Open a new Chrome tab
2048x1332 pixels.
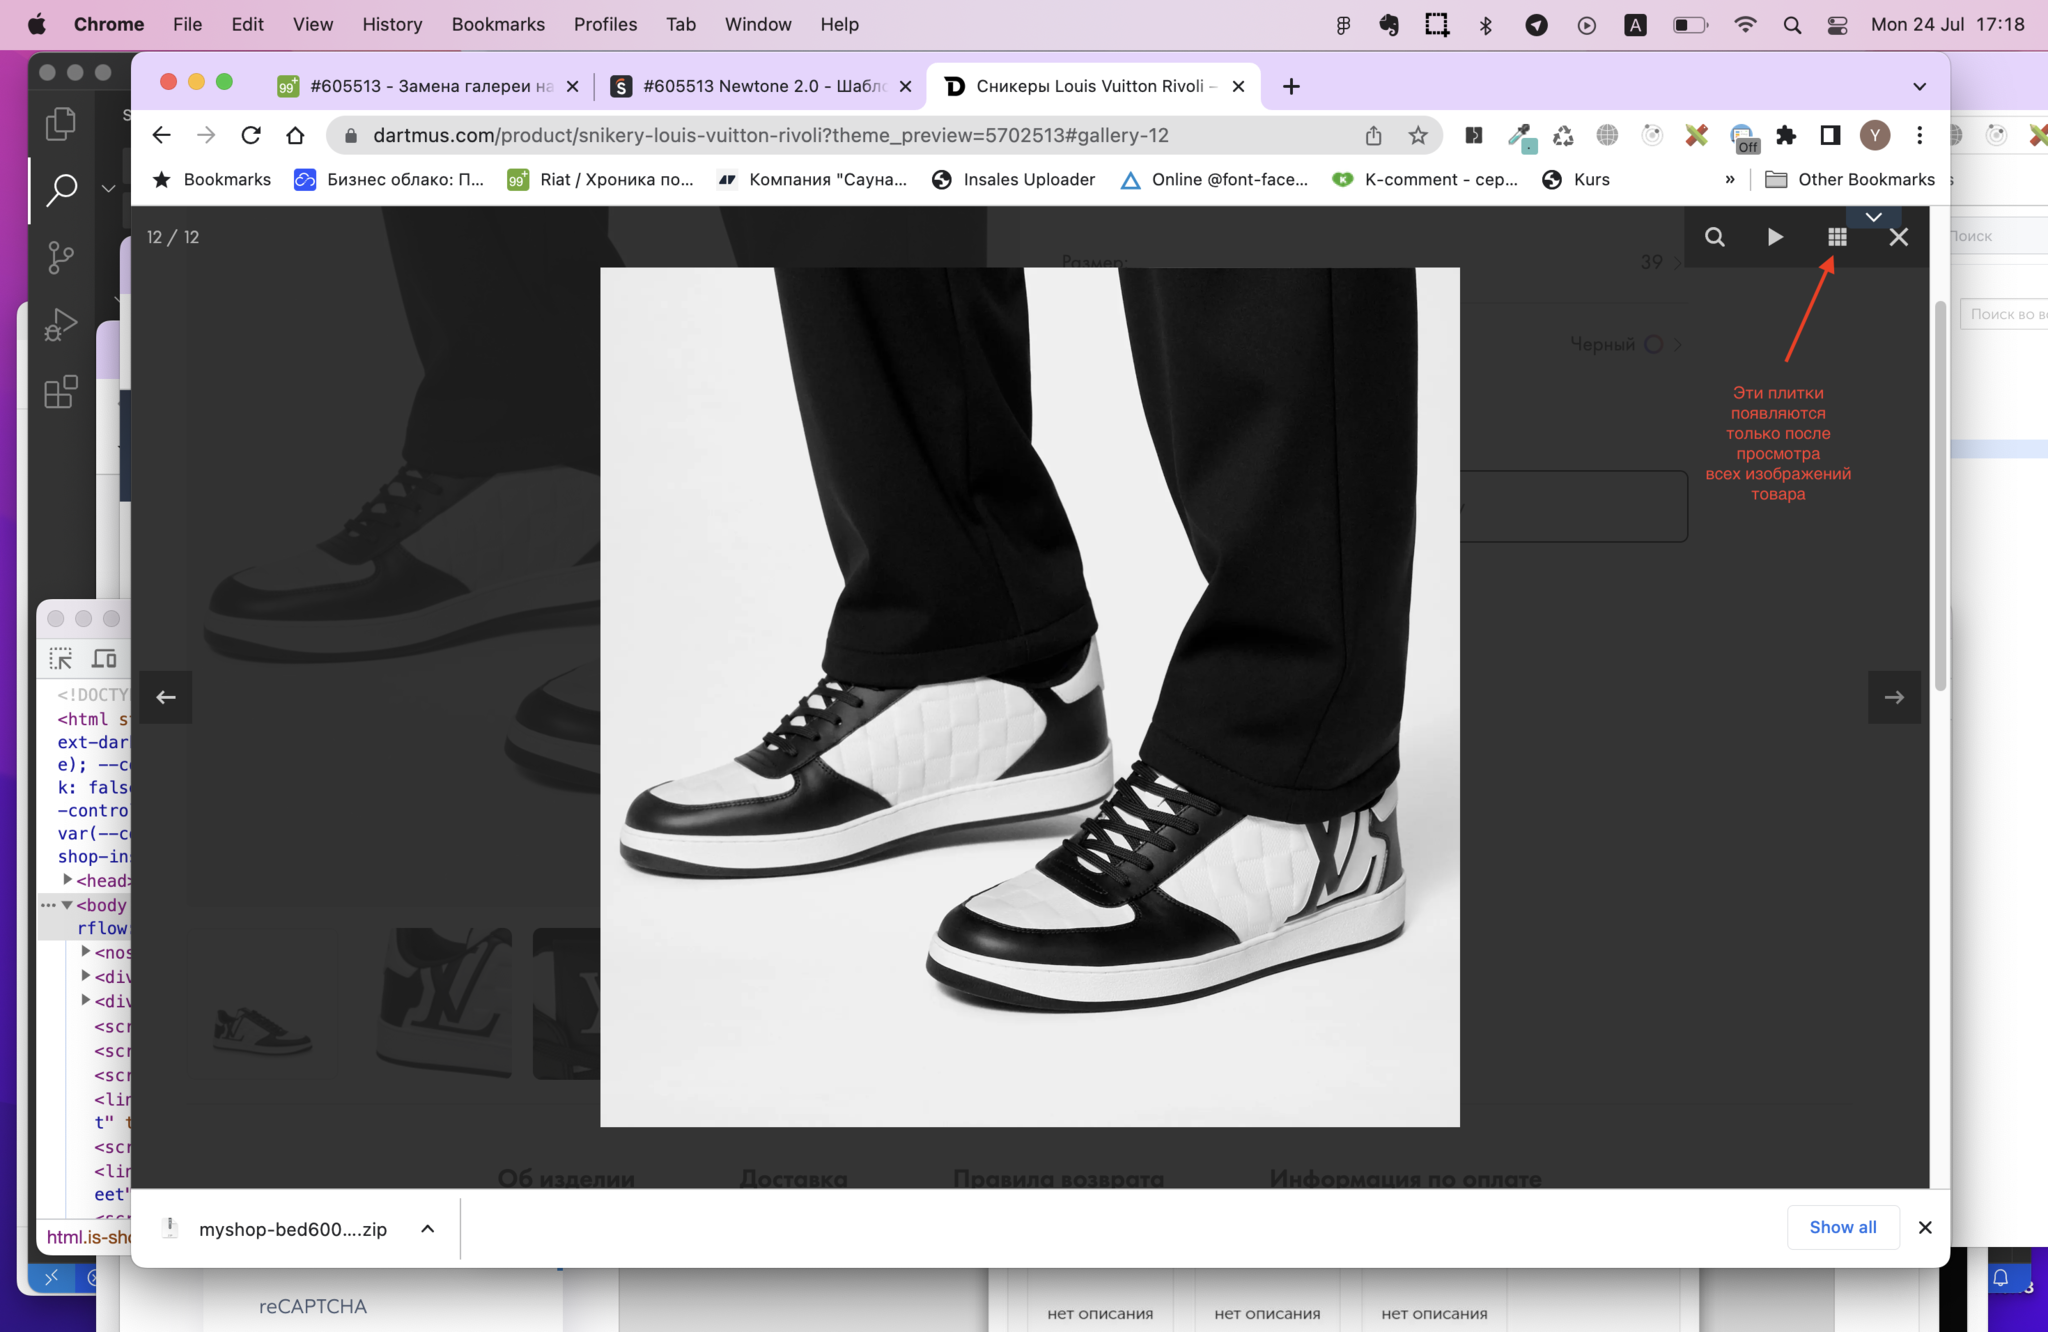1291,86
